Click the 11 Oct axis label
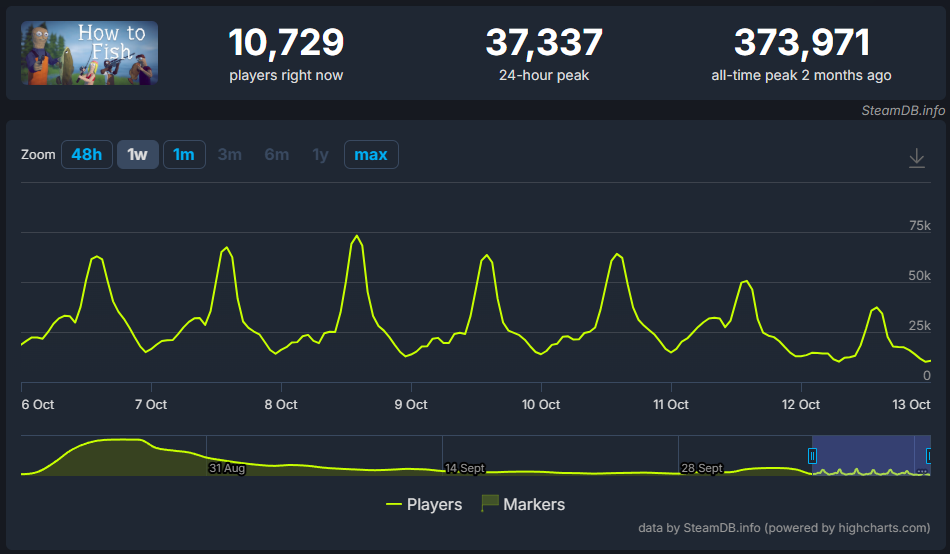The width and height of the screenshot is (950, 554). point(671,404)
